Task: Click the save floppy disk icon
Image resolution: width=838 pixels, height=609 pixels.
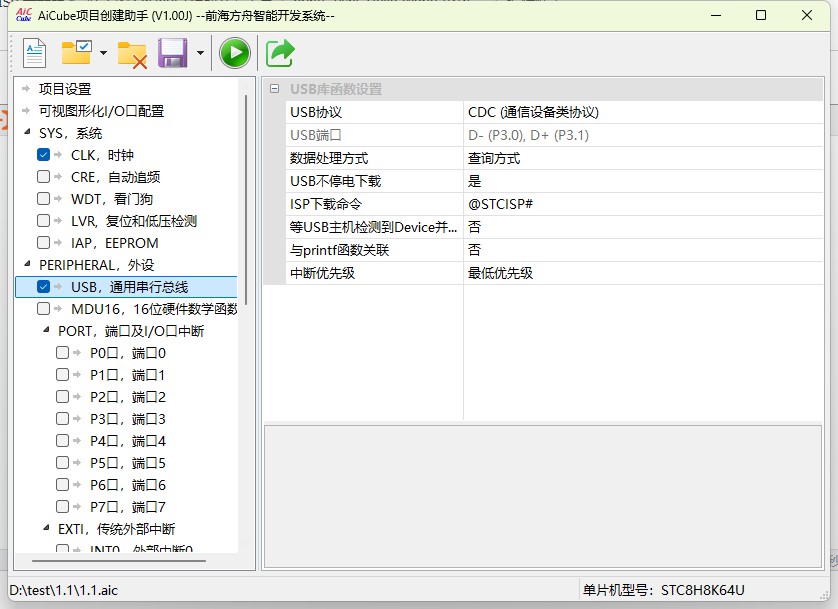Action: point(173,53)
